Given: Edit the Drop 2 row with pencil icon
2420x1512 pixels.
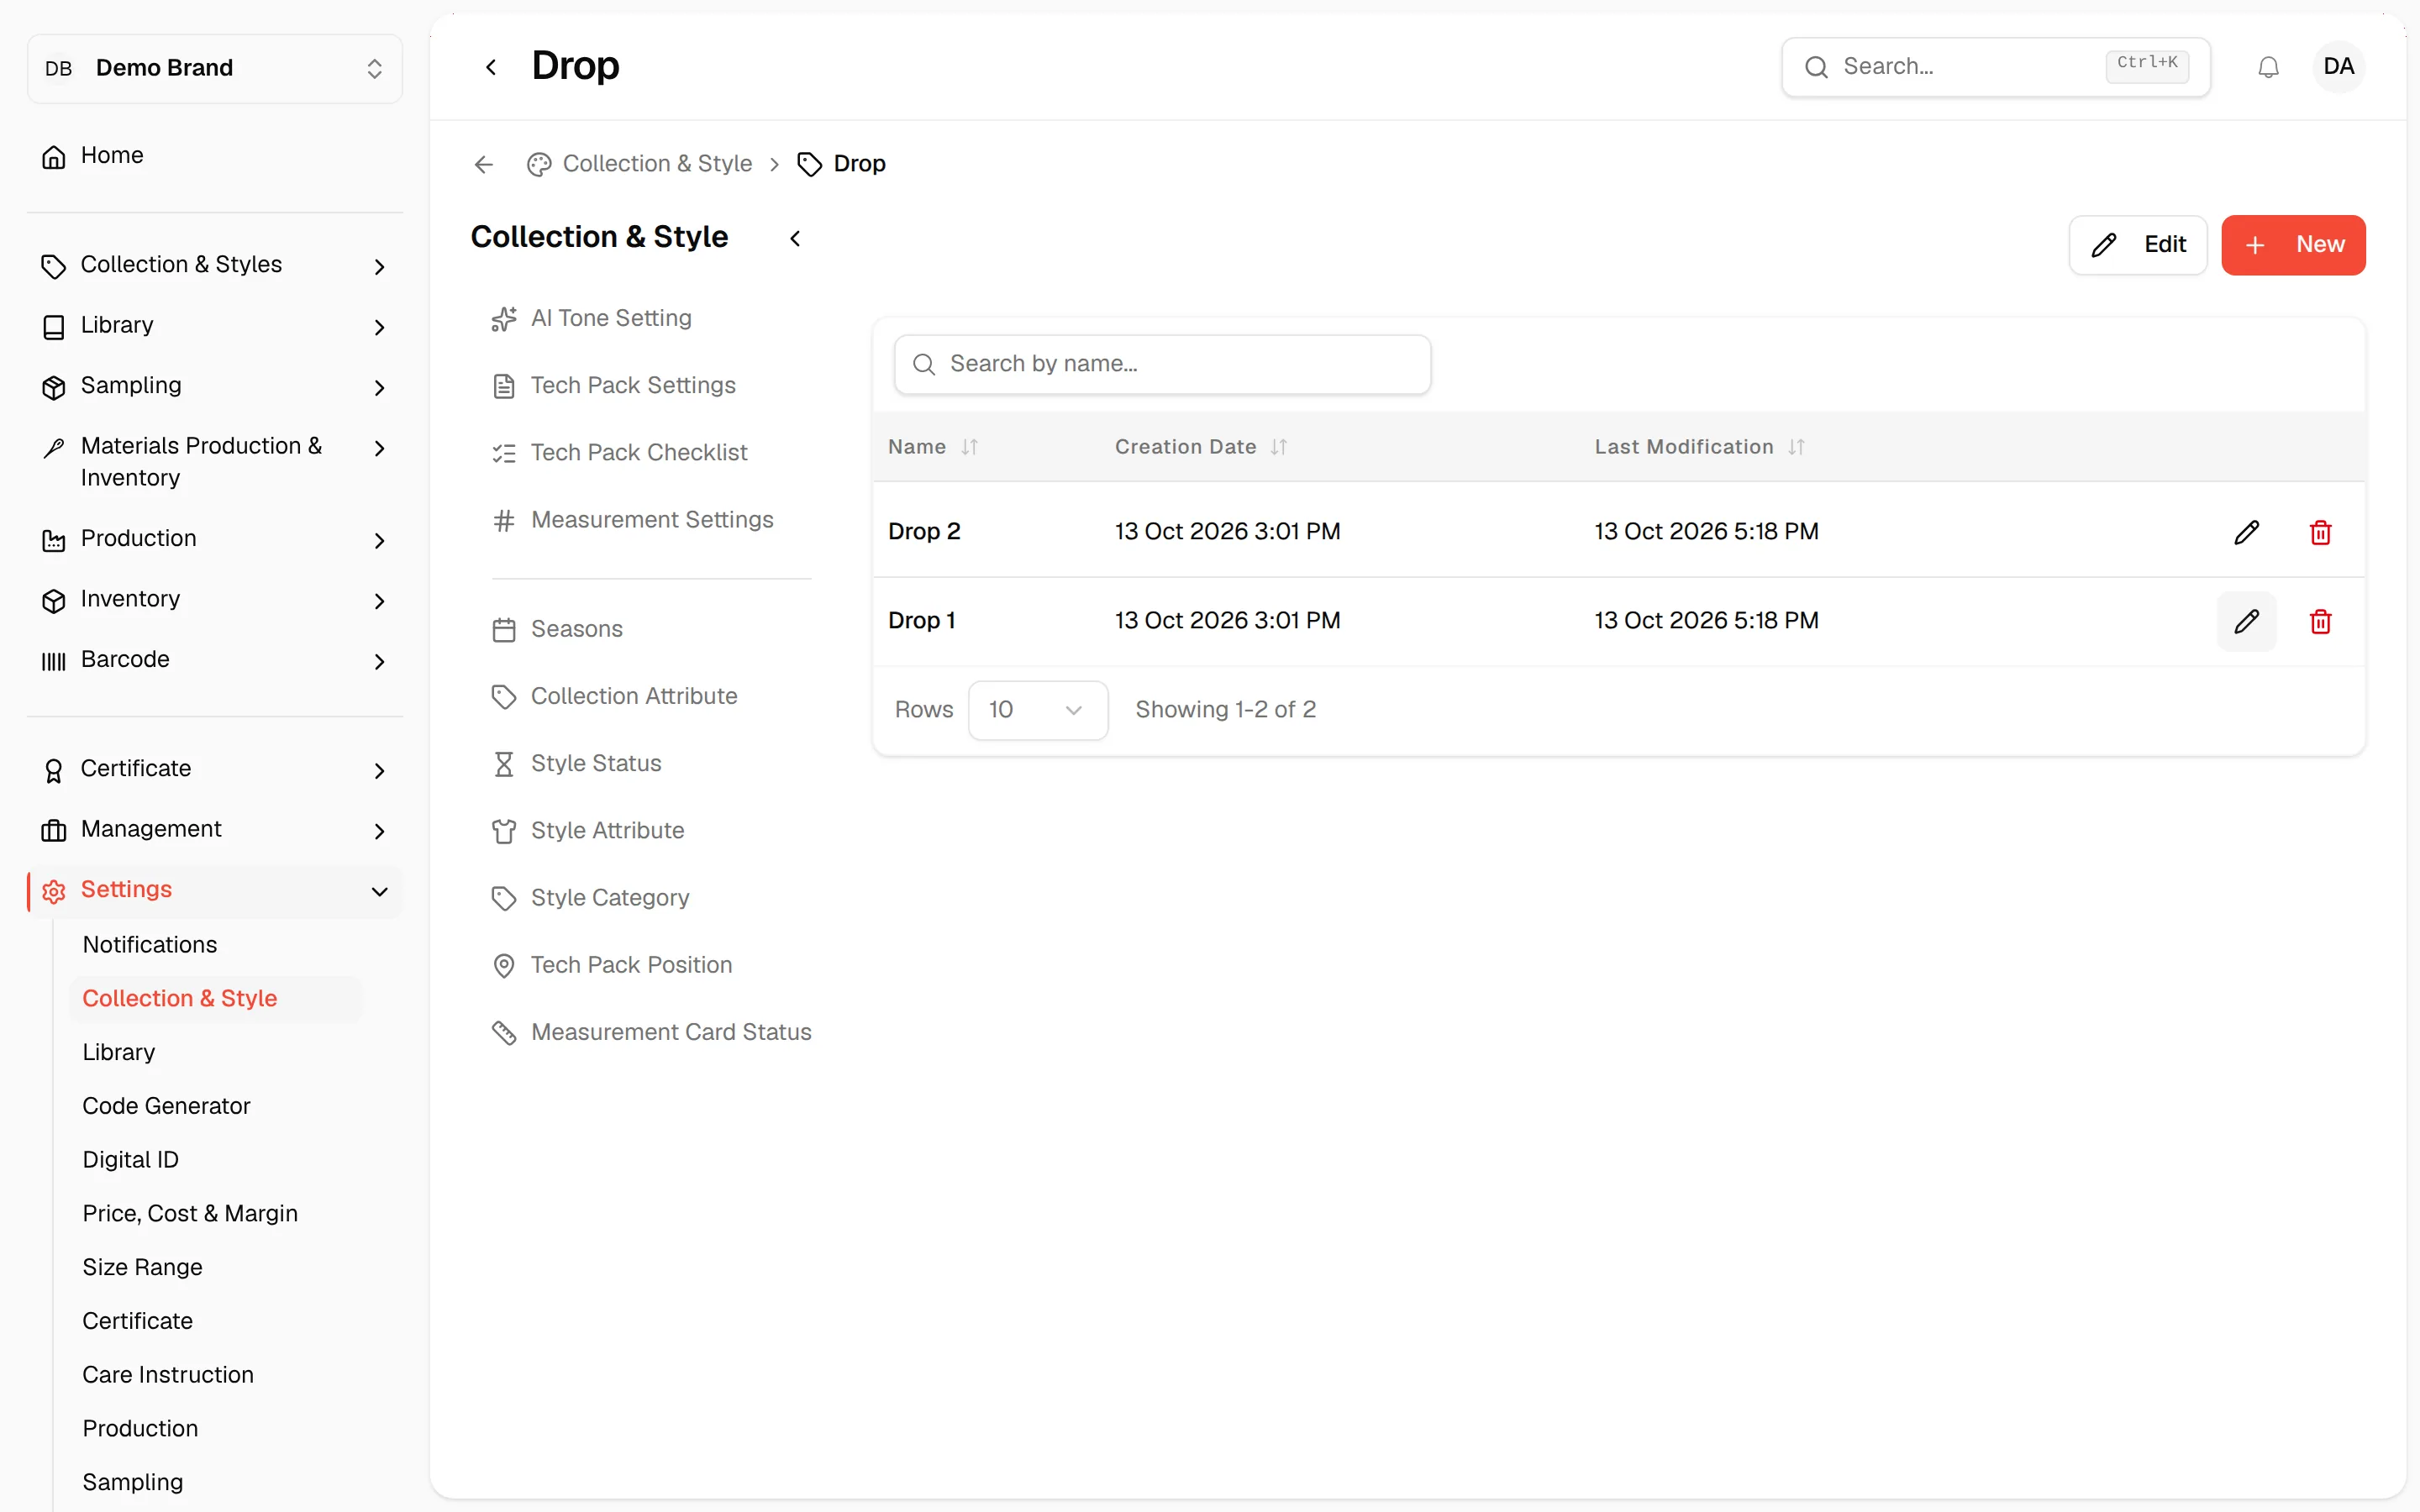Looking at the screenshot, I should click(x=2246, y=532).
